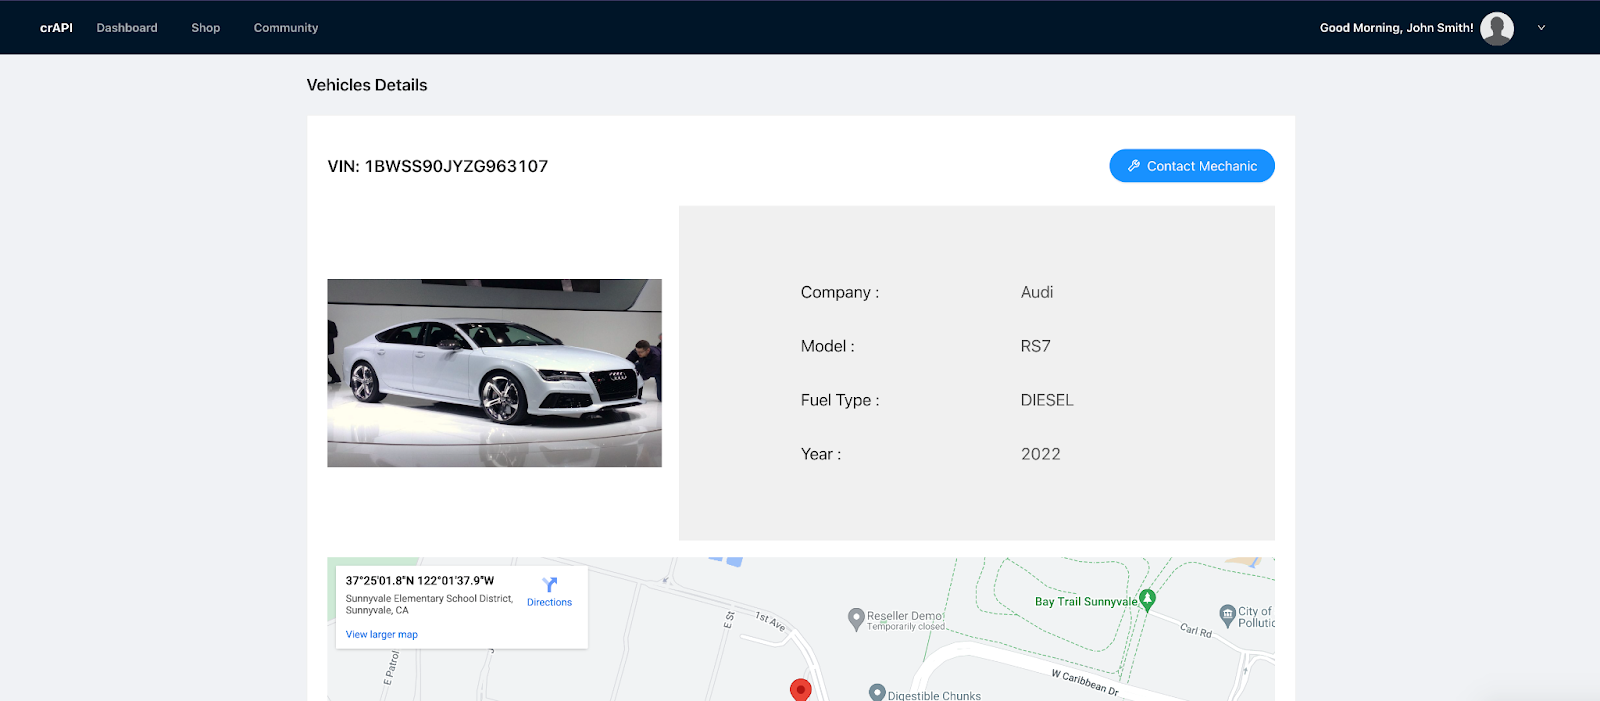Viewport: 1600px width, 701px height.
Task: Click coordinates 37°25'01.8"N text on map
Action: (x=420, y=580)
